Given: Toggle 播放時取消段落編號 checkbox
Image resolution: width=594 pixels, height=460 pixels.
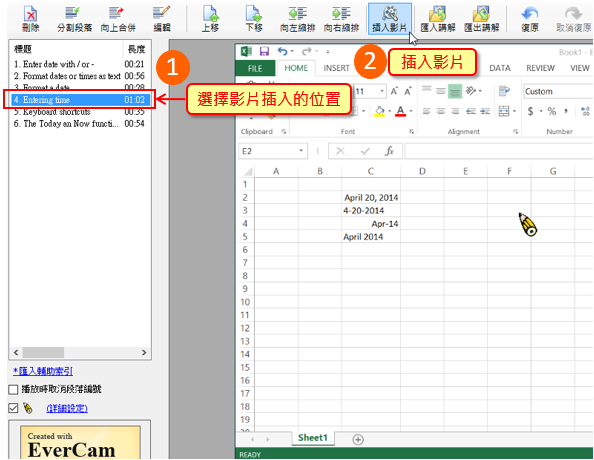Looking at the screenshot, I should [13, 390].
